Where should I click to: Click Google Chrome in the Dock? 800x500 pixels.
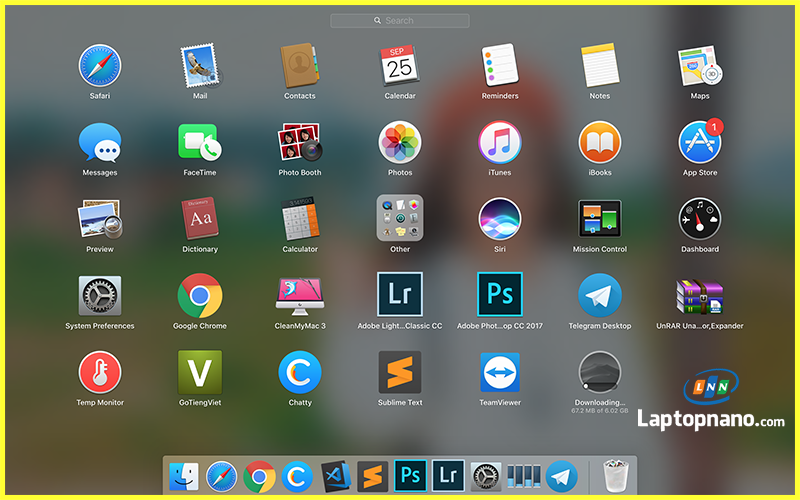point(259,477)
